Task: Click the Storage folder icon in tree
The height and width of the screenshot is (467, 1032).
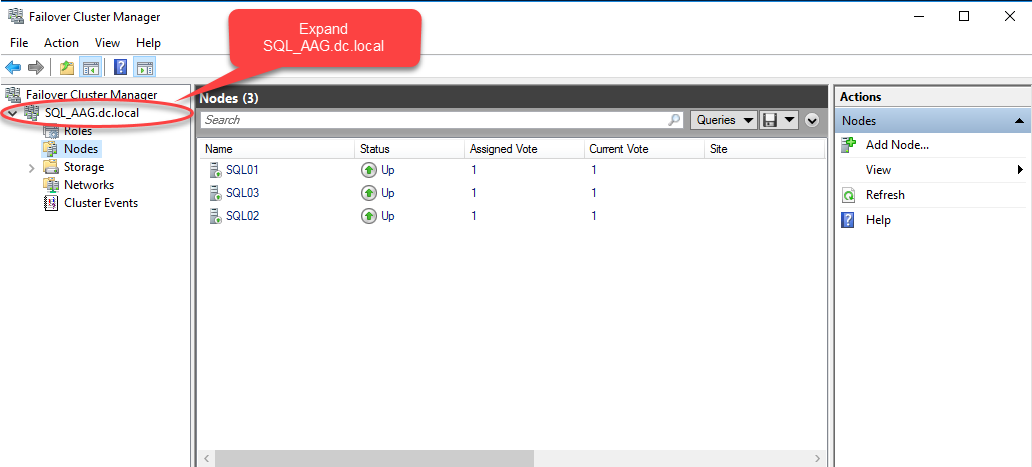Action: click(51, 167)
